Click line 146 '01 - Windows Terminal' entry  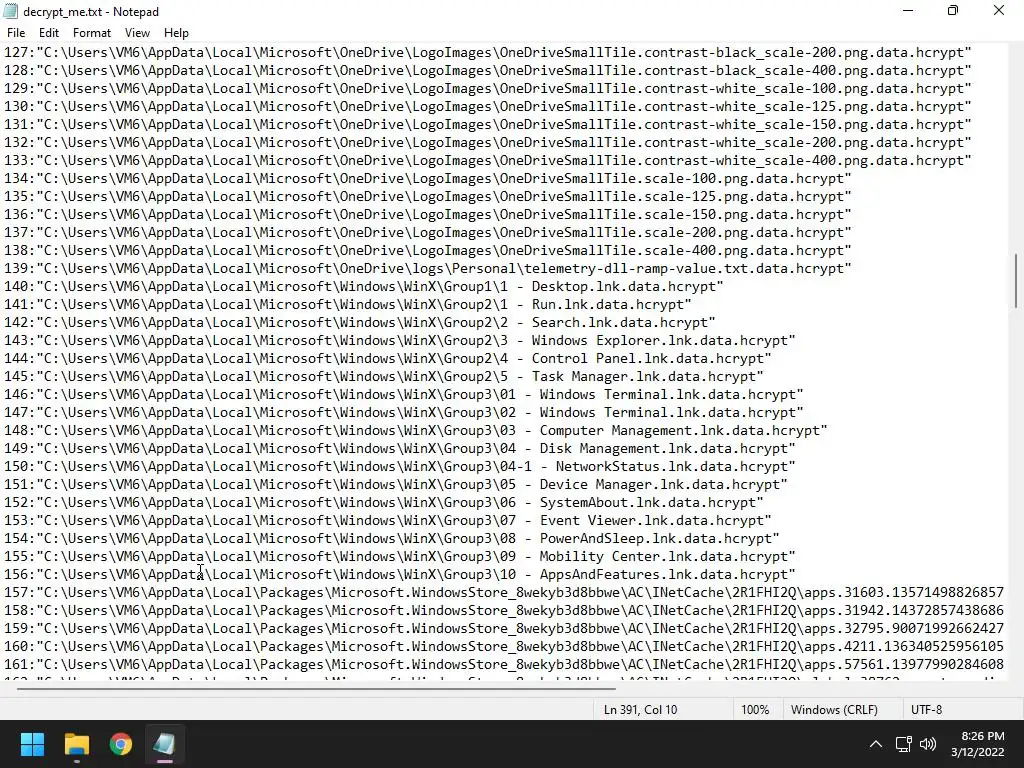[404, 394]
